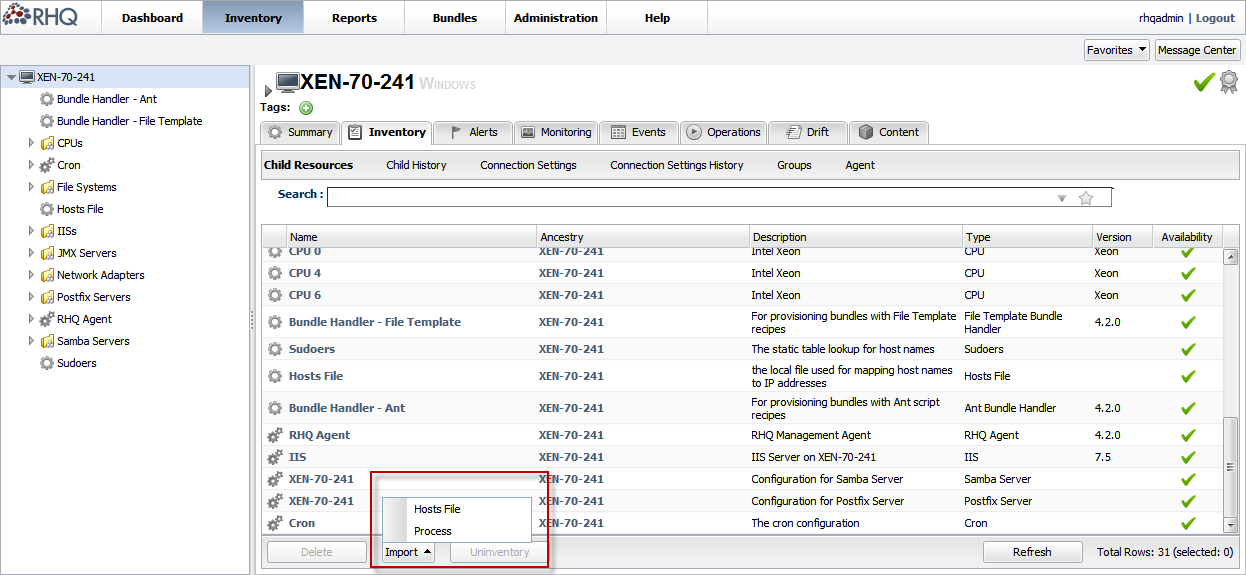
Task: Click gear icon in CPU 4 table row
Action: pyautogui.click(x=275, y=273)
